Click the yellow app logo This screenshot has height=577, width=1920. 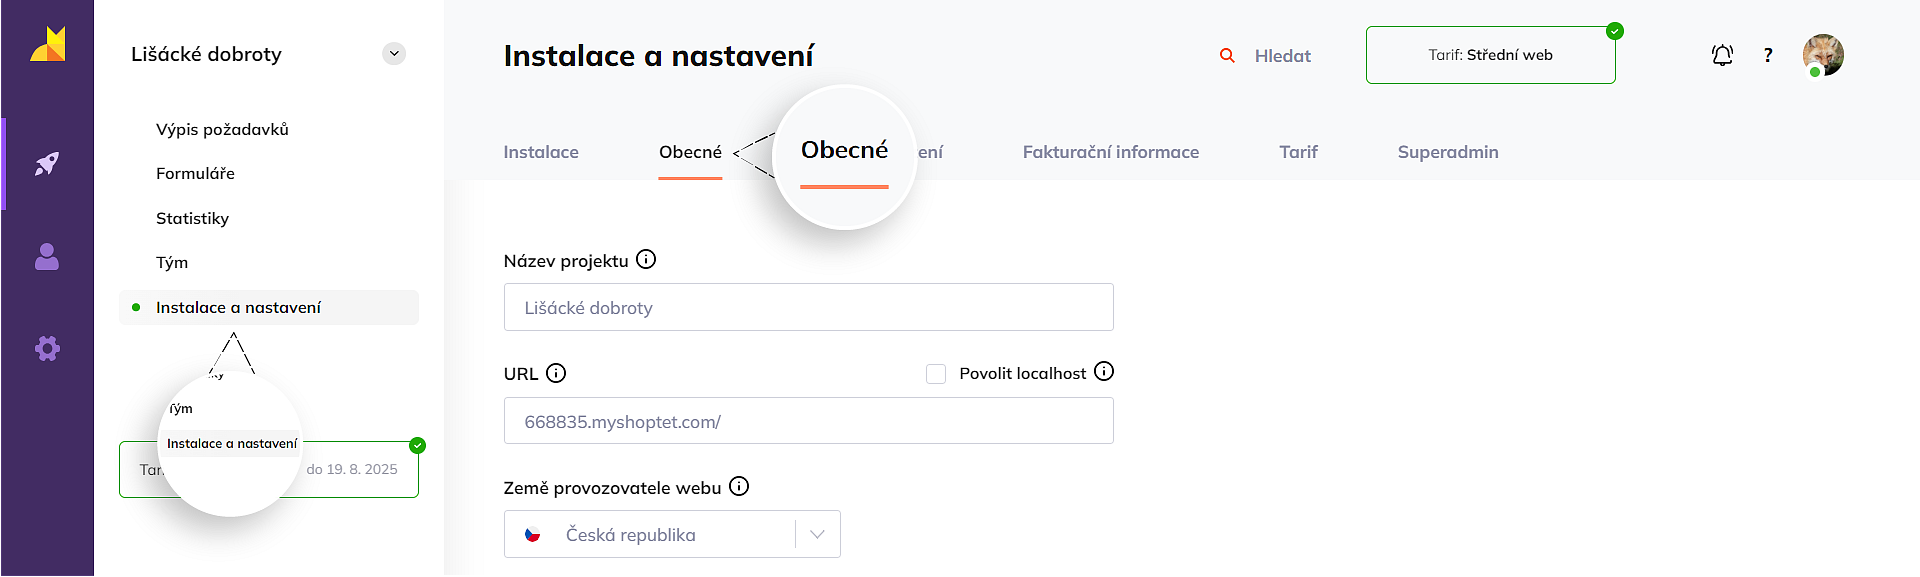tap(47, 45)
